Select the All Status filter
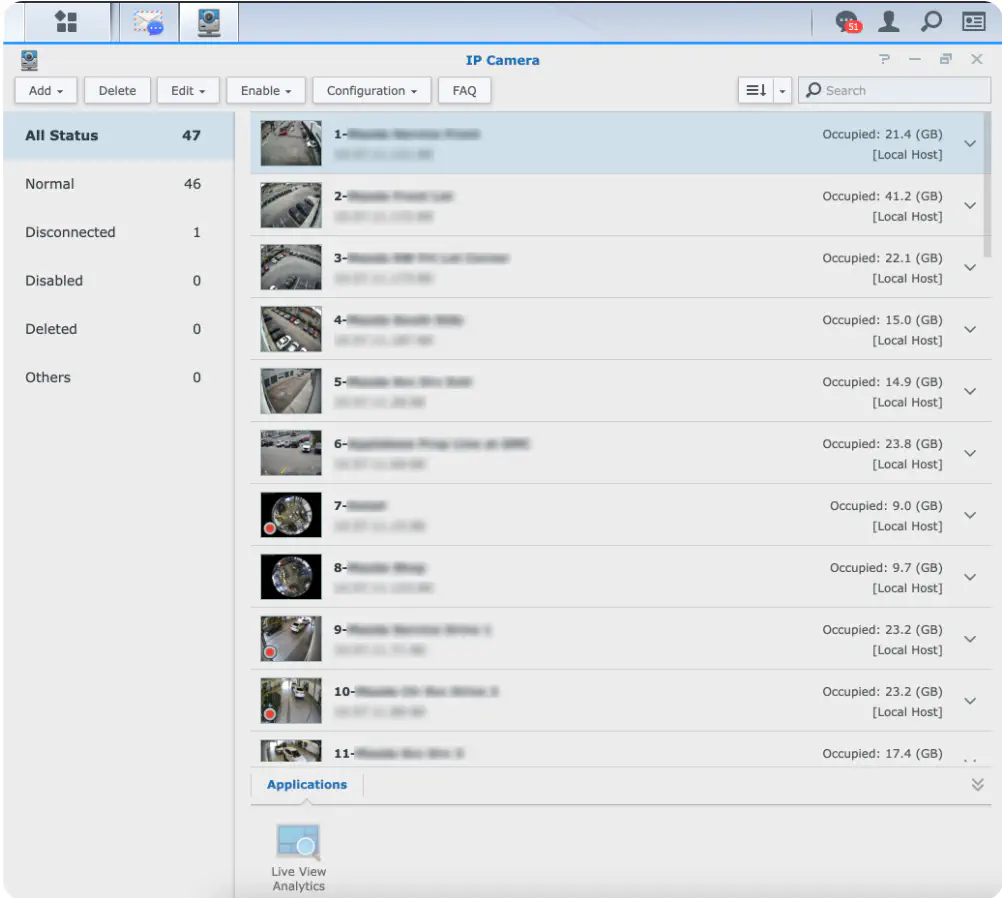1002x898 pixels. click(118, 135)
